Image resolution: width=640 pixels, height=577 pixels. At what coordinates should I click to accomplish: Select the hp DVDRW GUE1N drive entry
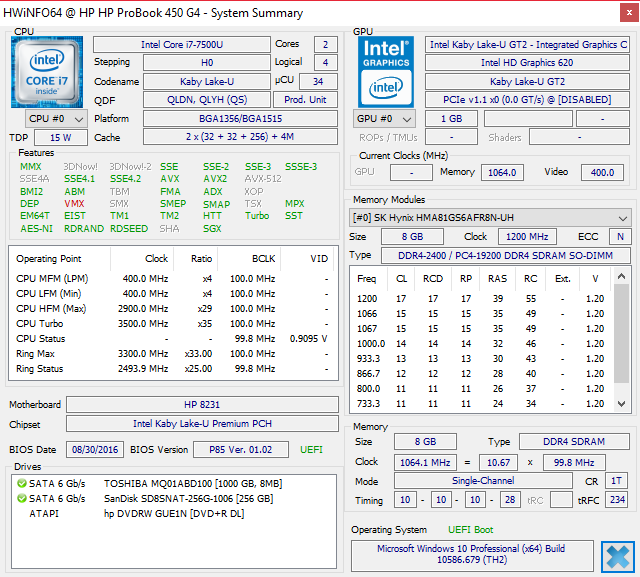[x=174, y=513]
